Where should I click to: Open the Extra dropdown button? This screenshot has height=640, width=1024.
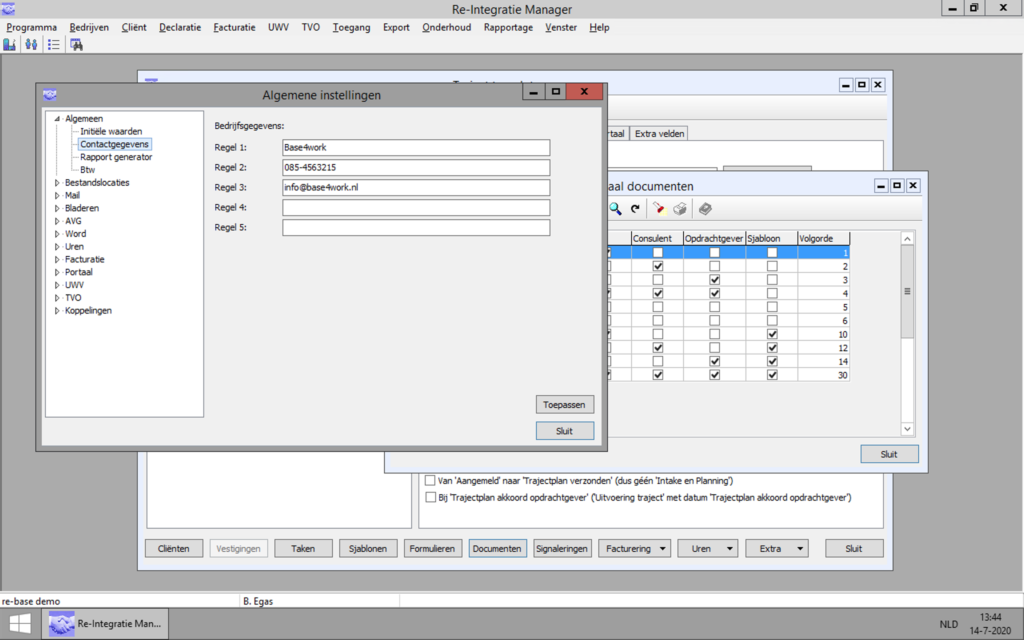(776, 549)
